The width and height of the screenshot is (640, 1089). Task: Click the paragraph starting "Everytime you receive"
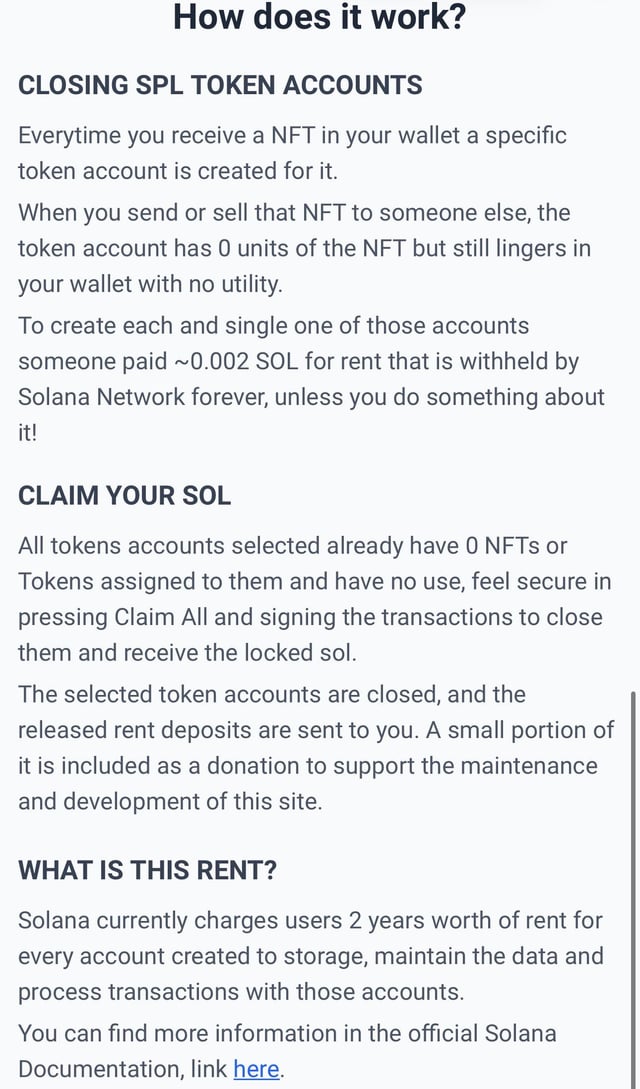click(x=292, y=152)
